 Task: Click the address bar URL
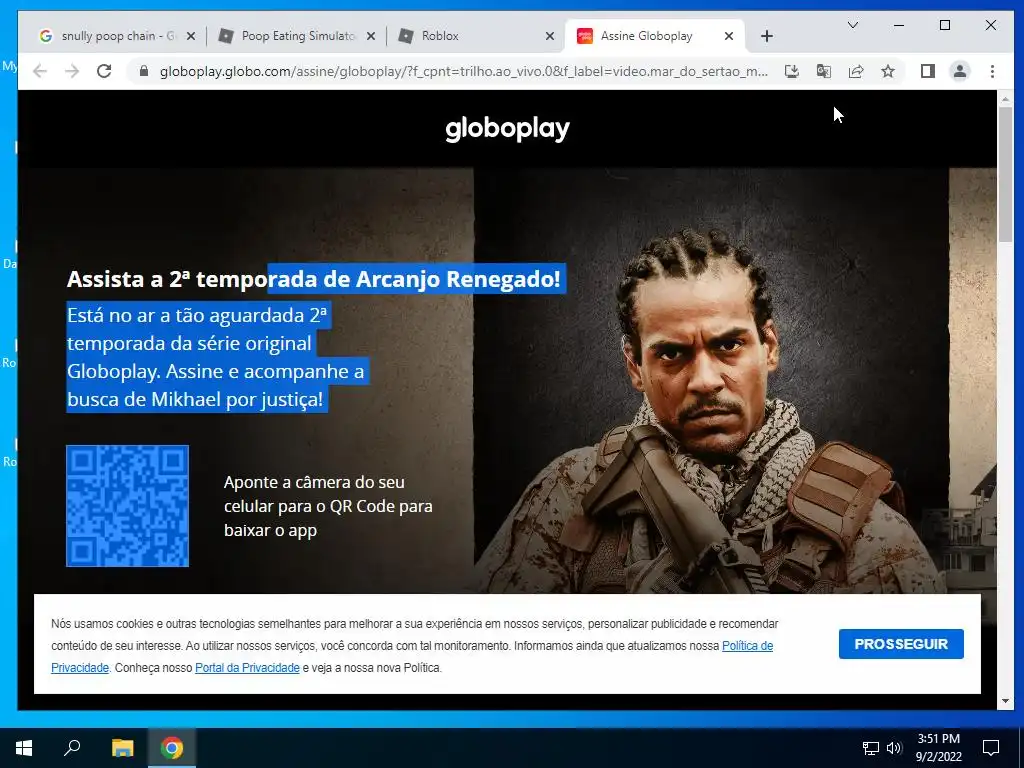(464, 71)
